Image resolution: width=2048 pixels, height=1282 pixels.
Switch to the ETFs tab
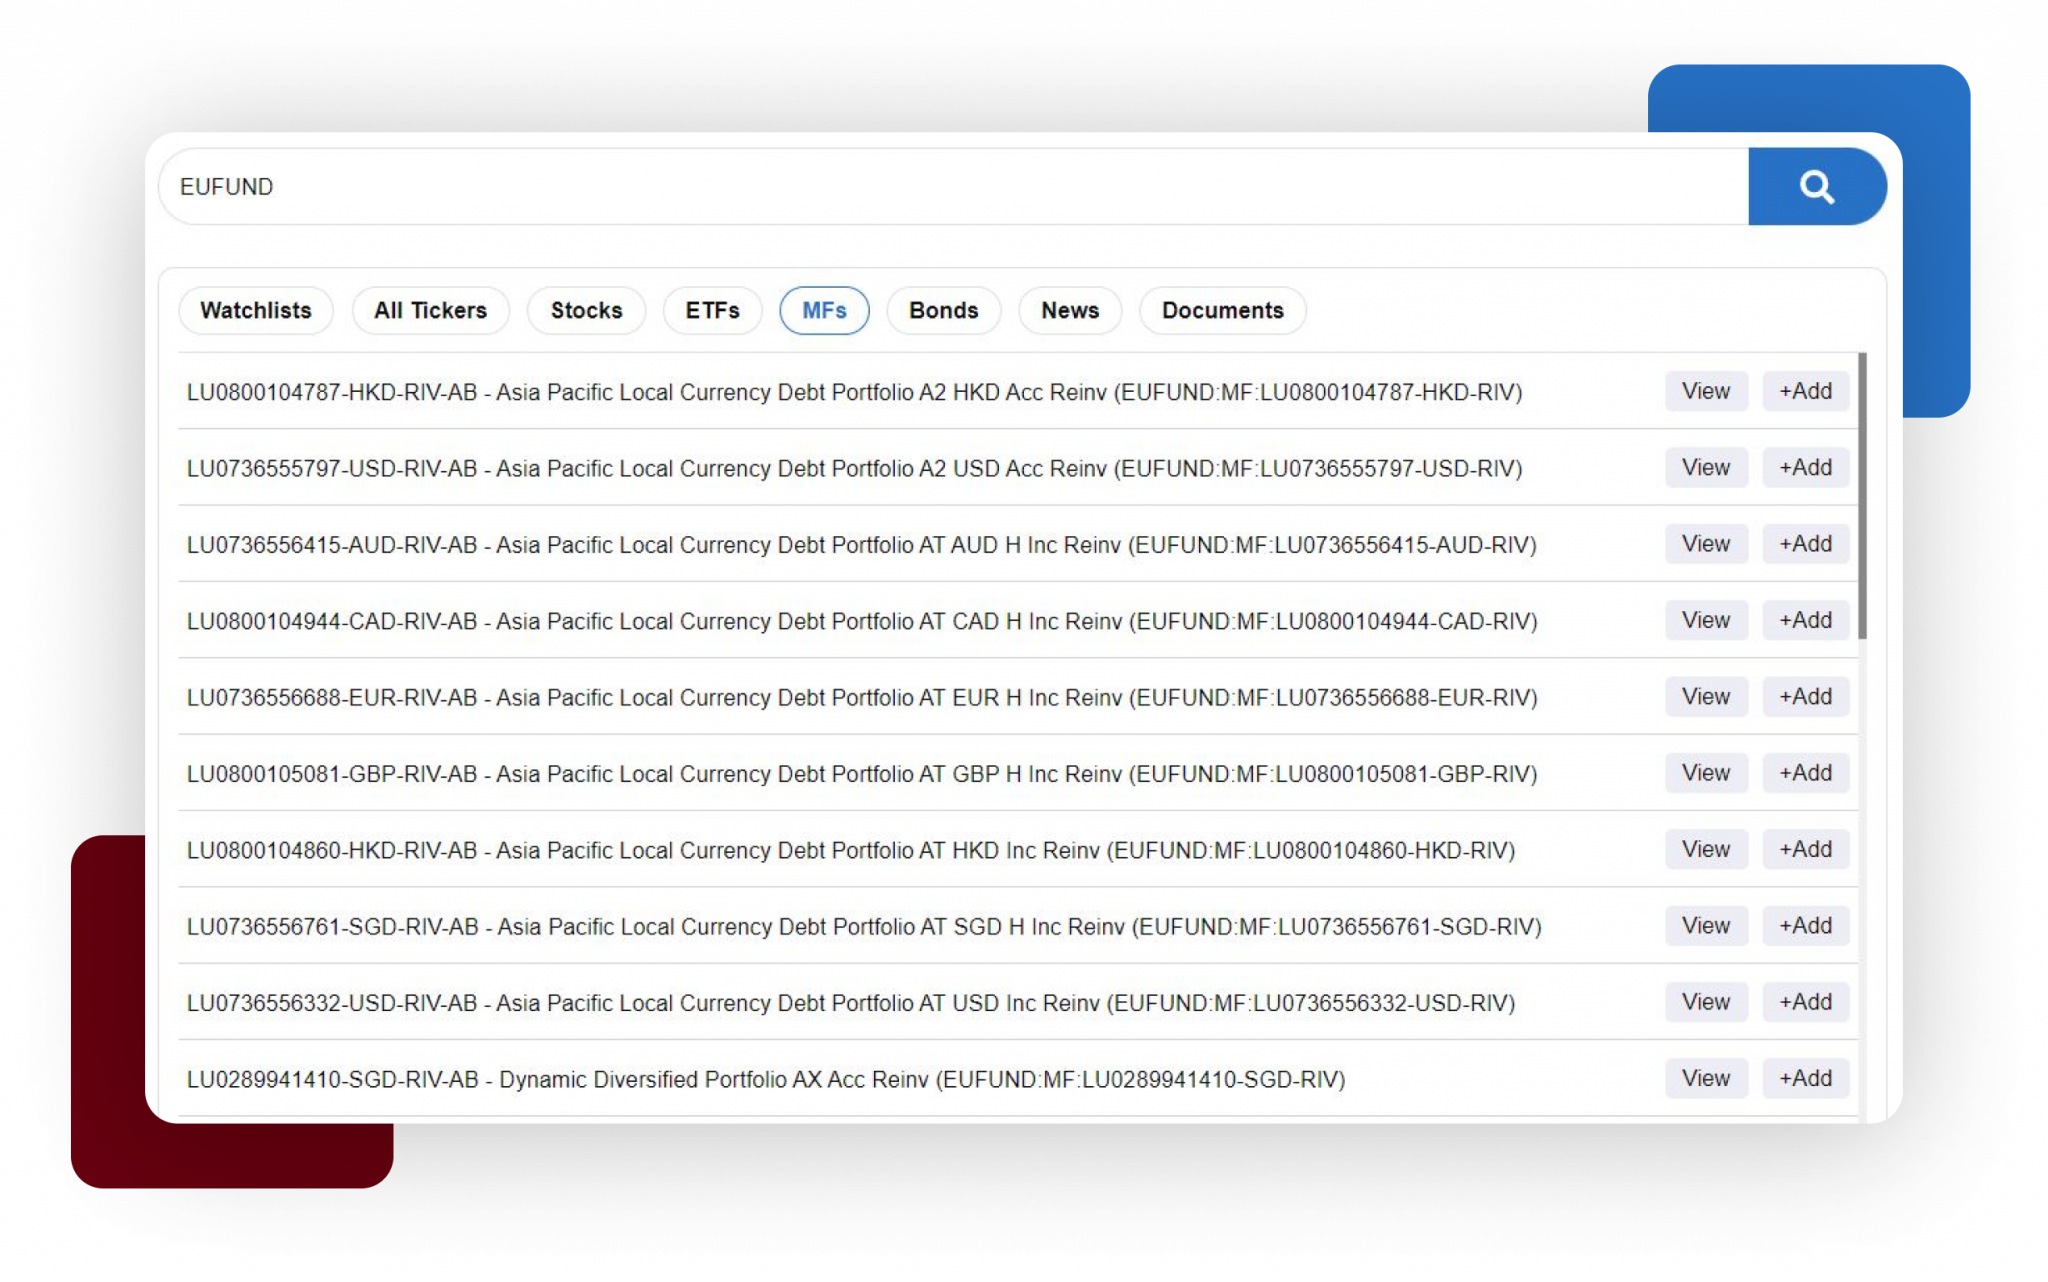[x=712, y=310]
